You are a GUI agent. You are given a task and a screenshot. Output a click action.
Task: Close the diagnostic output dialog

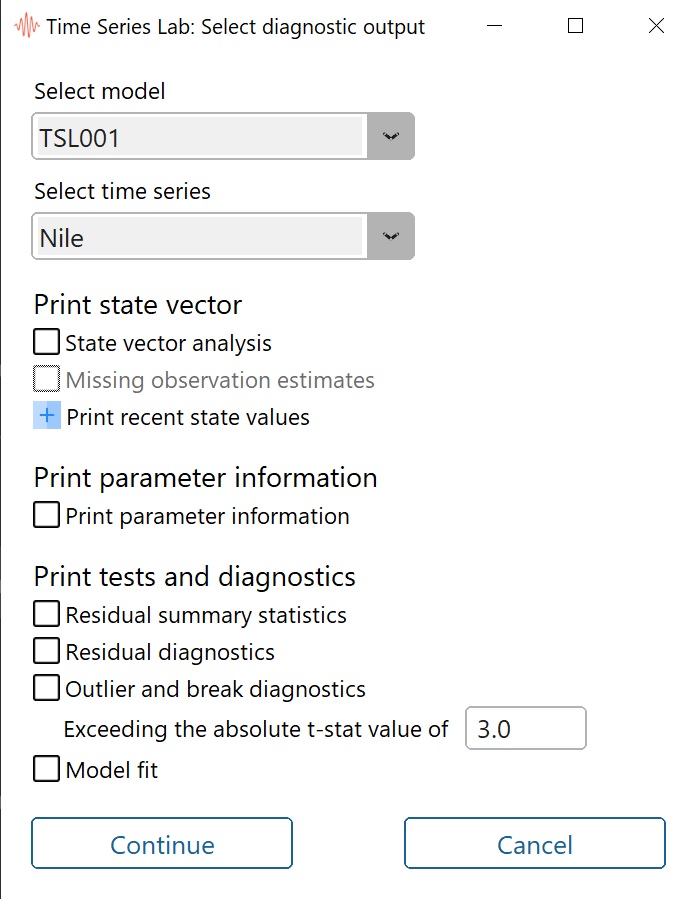(x=656, y=27)
